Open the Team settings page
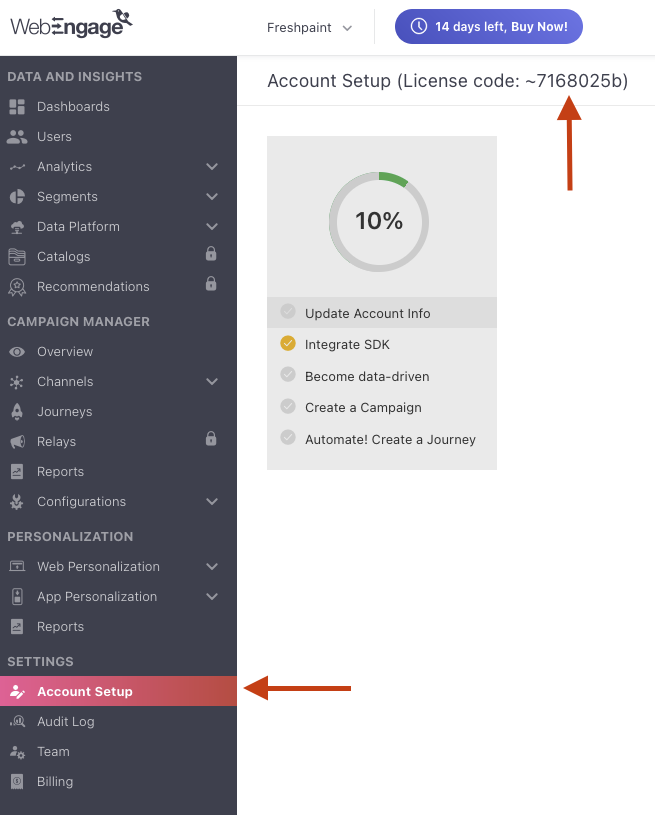This screenshot has height=815, width=655. pyautogui.click(x=53, y=752)
